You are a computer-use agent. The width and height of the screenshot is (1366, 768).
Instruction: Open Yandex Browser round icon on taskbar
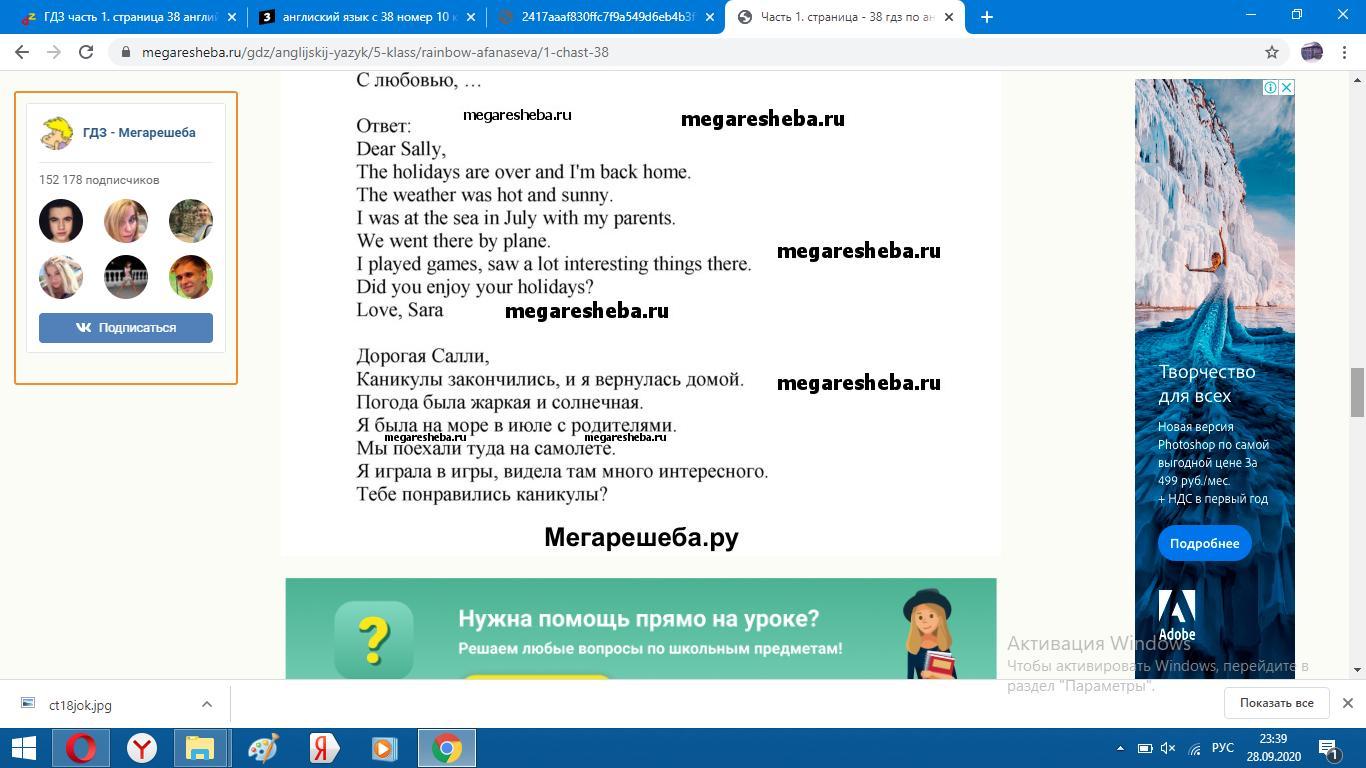click(142, 748)
